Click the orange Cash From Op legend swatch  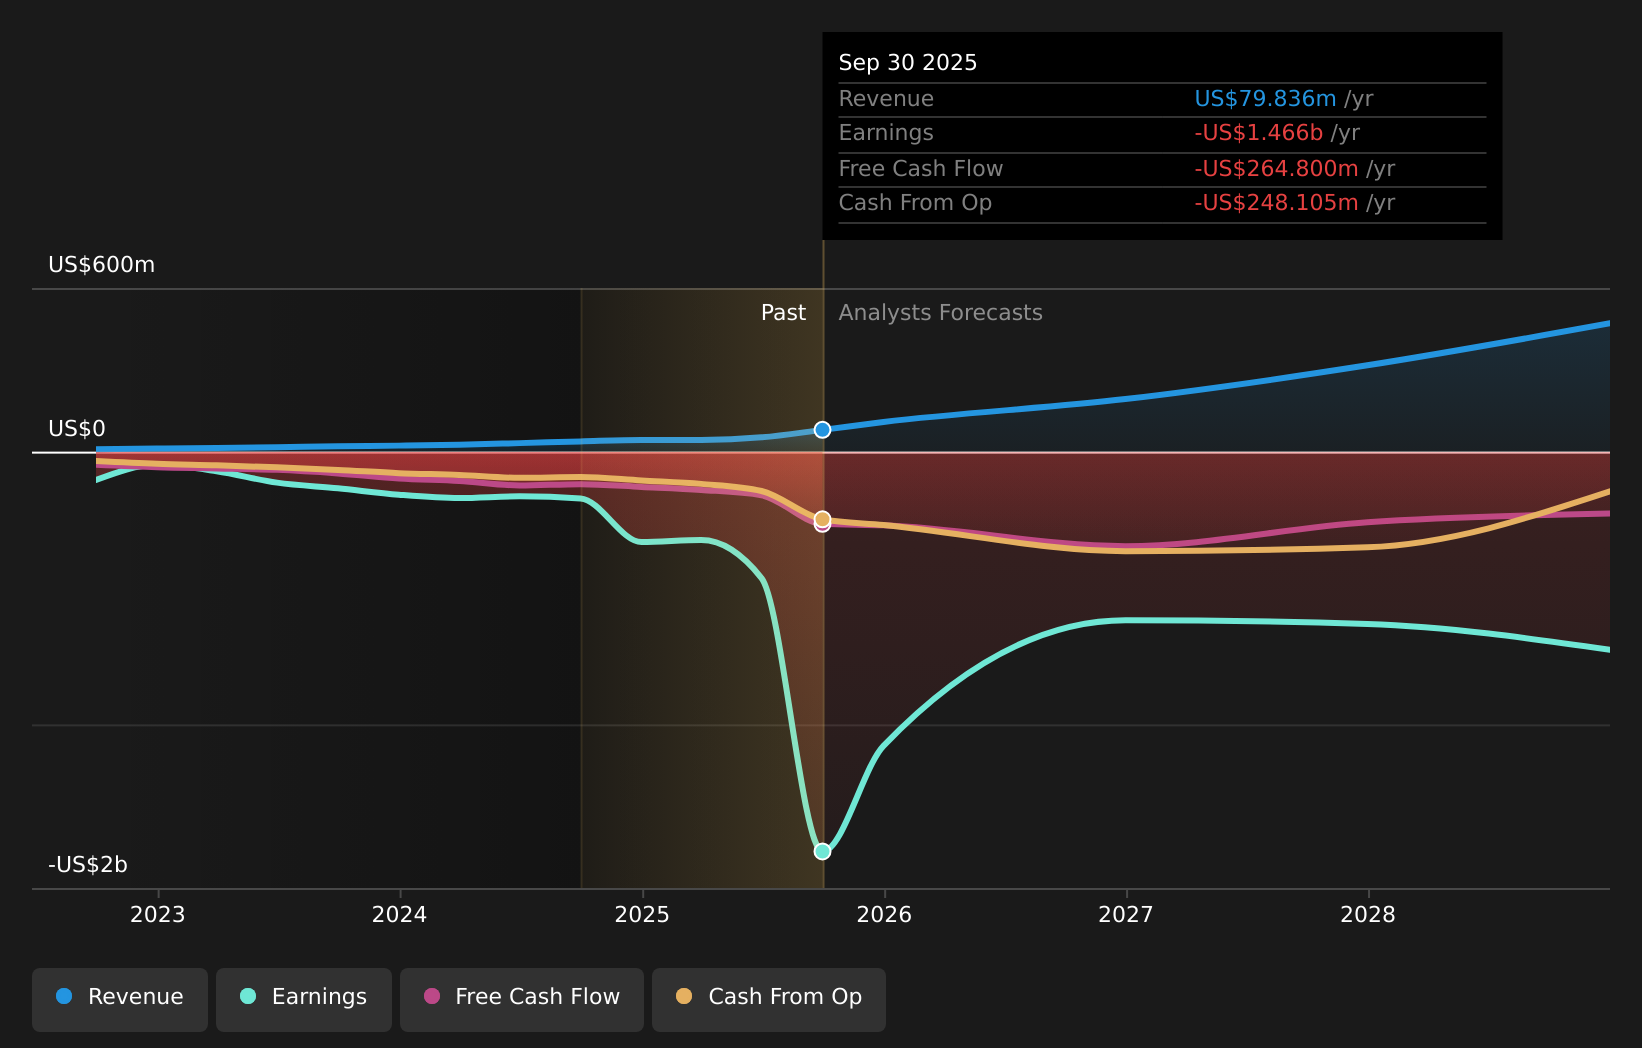tap(684, 996)
